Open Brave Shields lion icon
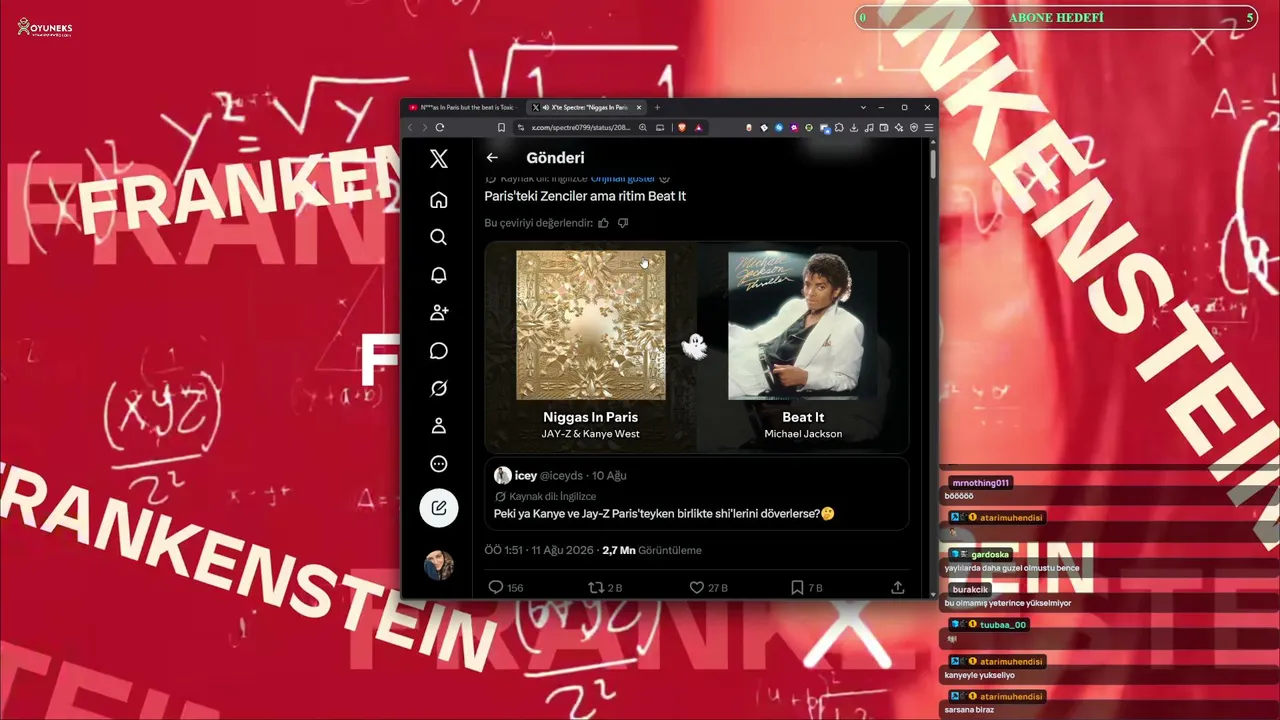Image resolution: width=1280 pixels, height=720 pixels. click(680, 127)
